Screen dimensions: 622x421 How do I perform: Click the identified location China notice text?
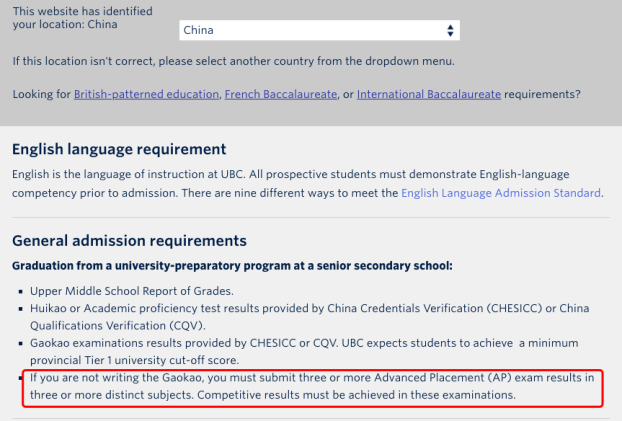[83, 17]
